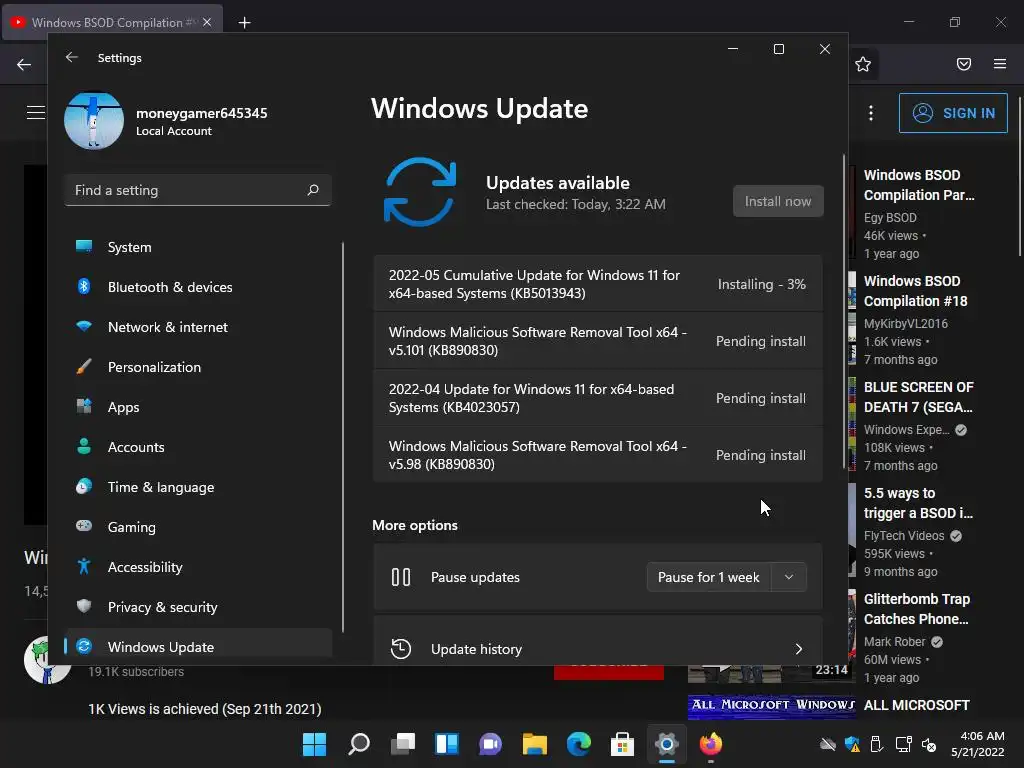Open Personalization settings

click(199, 367)
